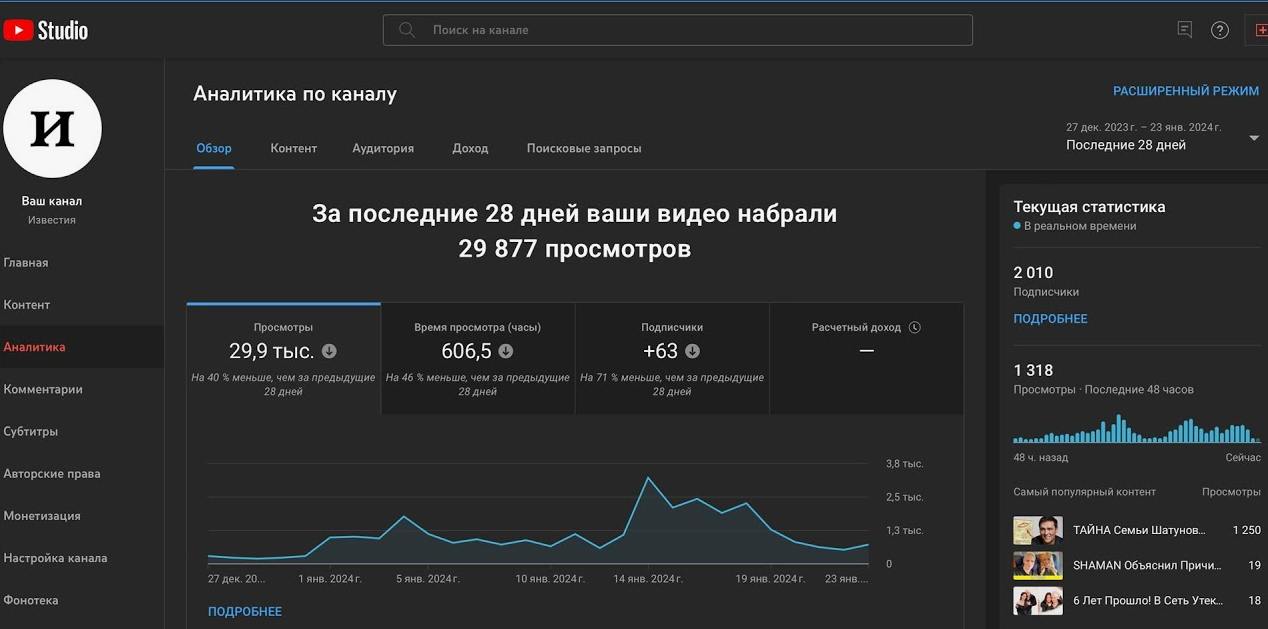Switch to the Аудитория tab
The width and height of the screenshot is (1268, 629).
tap(383, 148)
